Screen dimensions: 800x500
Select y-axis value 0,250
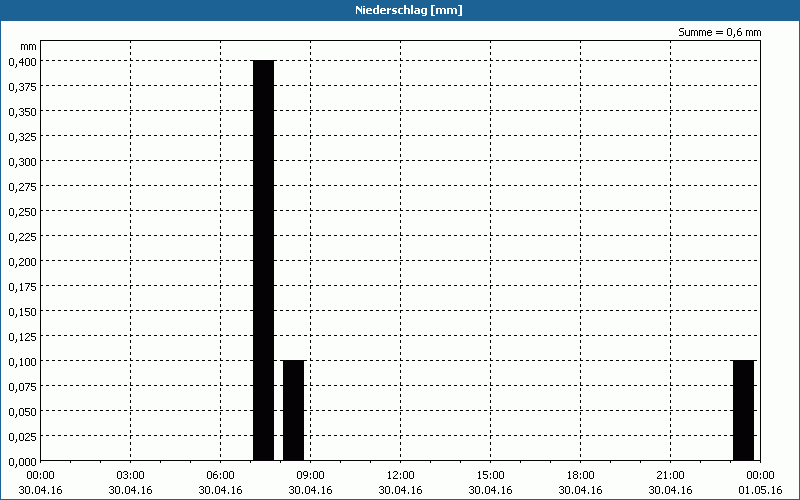22,212
